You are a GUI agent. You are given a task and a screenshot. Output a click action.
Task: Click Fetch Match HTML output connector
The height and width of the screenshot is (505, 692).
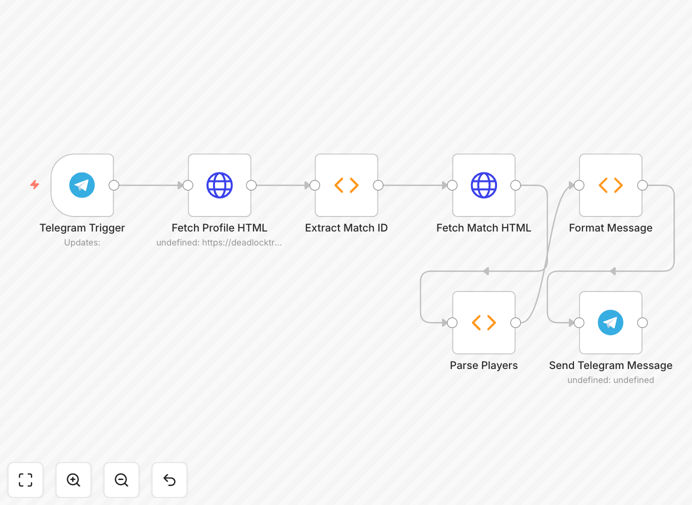pyautogui.click(x=515, y=185)
